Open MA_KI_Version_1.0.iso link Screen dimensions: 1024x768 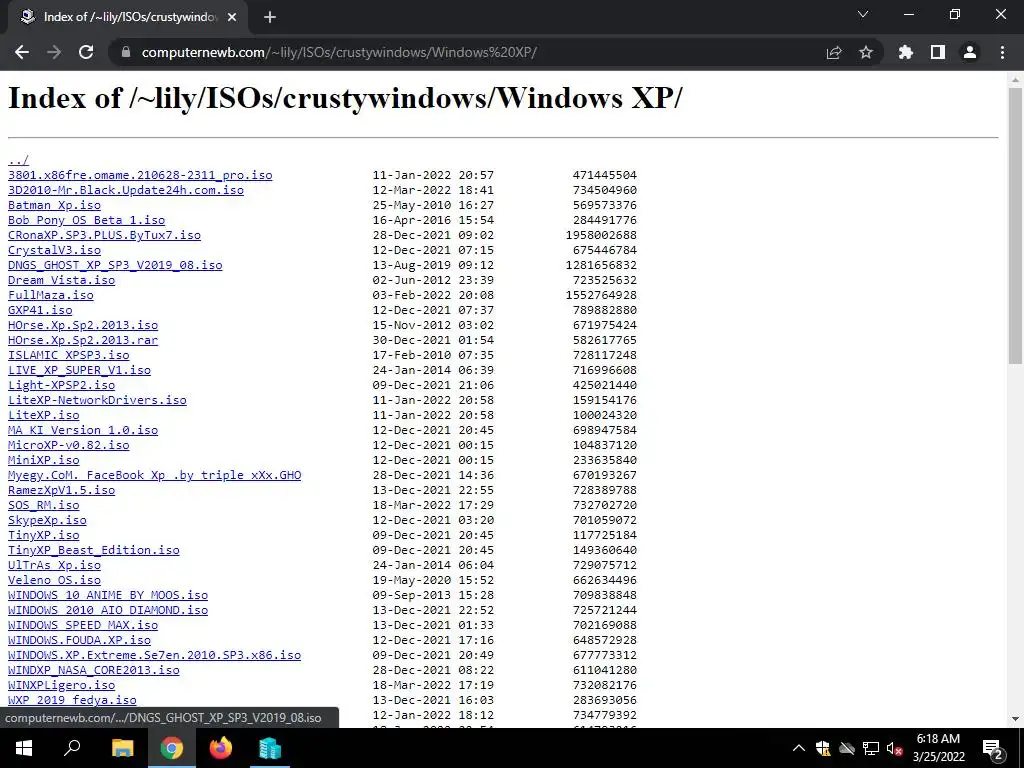coord(83,430)
